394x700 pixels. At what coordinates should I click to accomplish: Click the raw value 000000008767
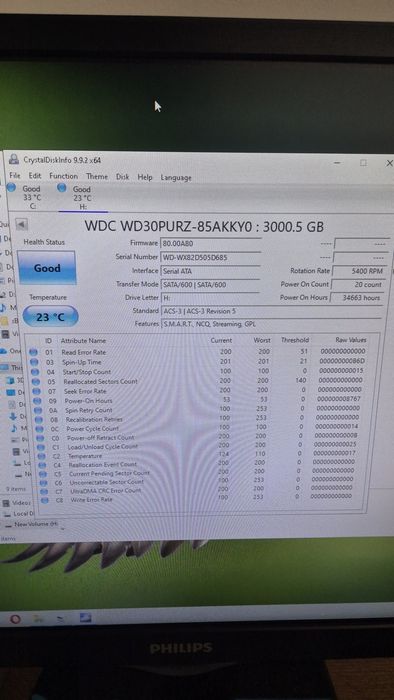click(339, 398)
